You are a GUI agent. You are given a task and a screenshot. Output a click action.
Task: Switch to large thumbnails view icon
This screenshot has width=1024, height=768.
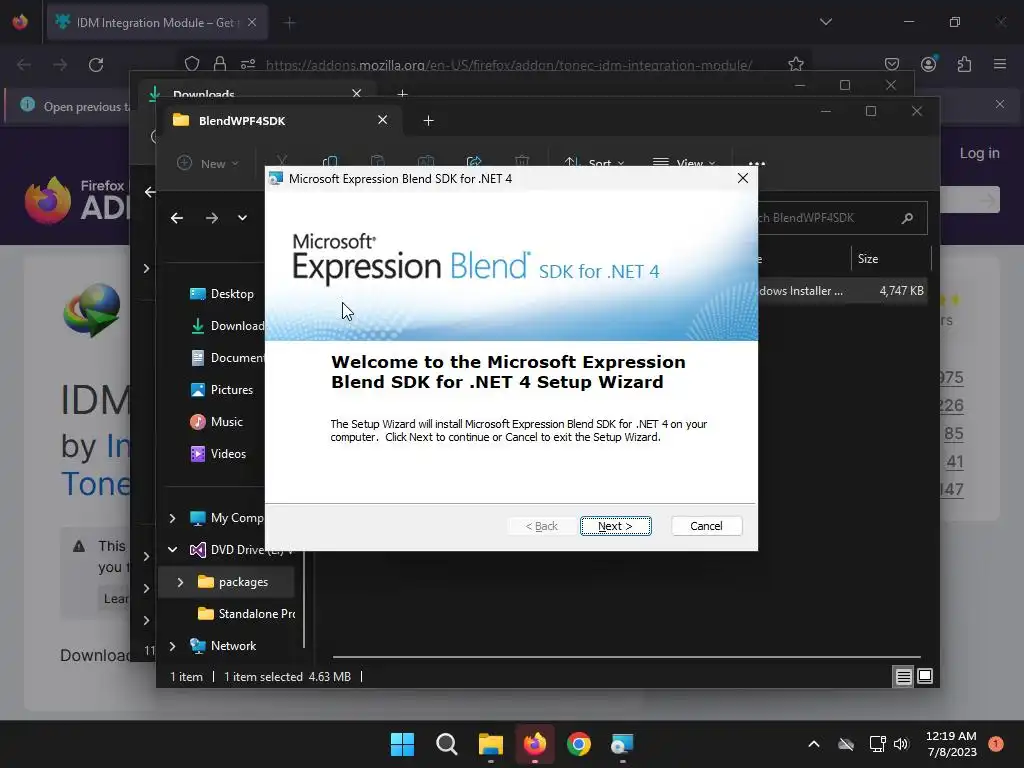[925, 677]
